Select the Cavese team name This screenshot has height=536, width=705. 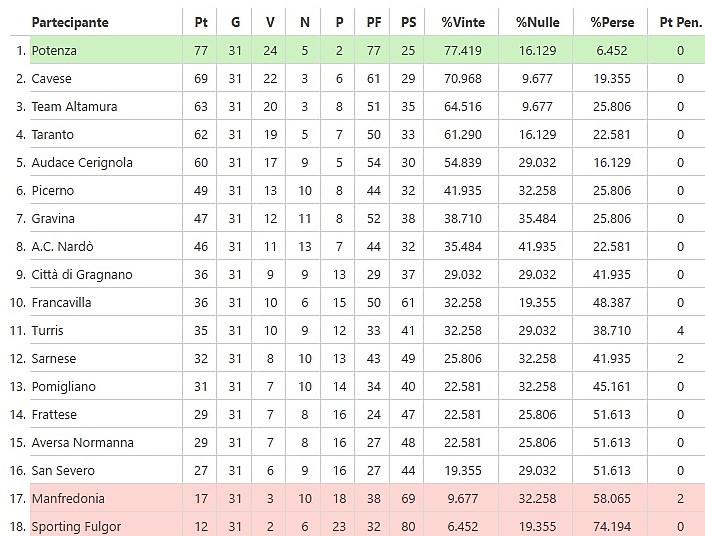tap(51, 79)
